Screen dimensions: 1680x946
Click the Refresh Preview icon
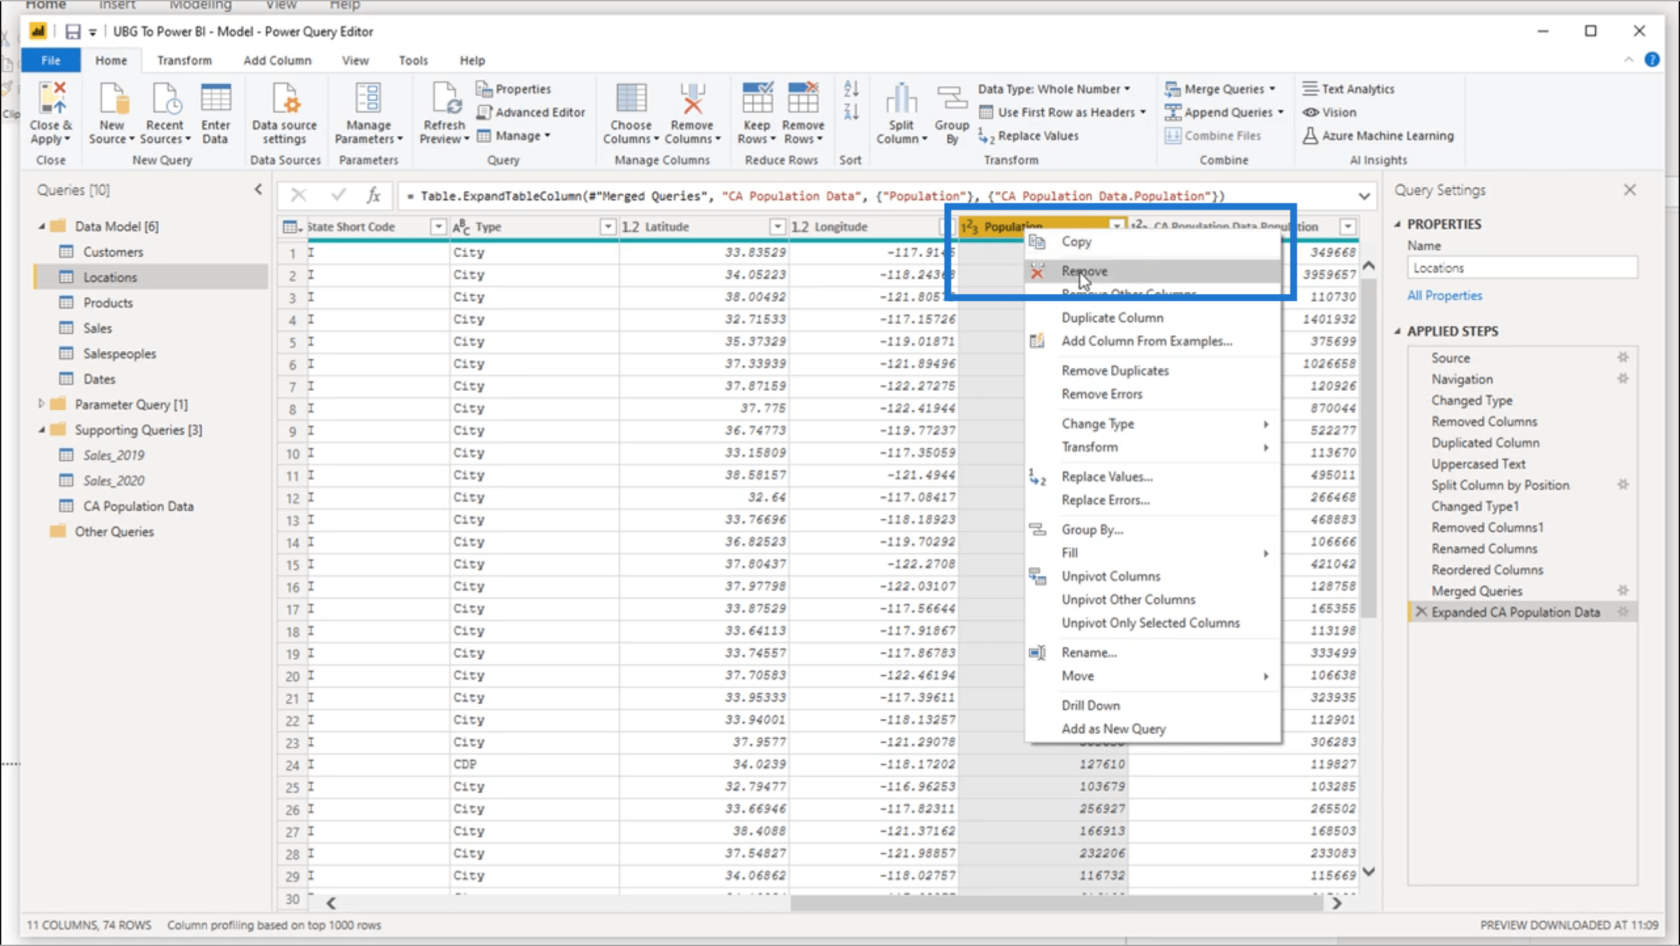coord(444,99)
